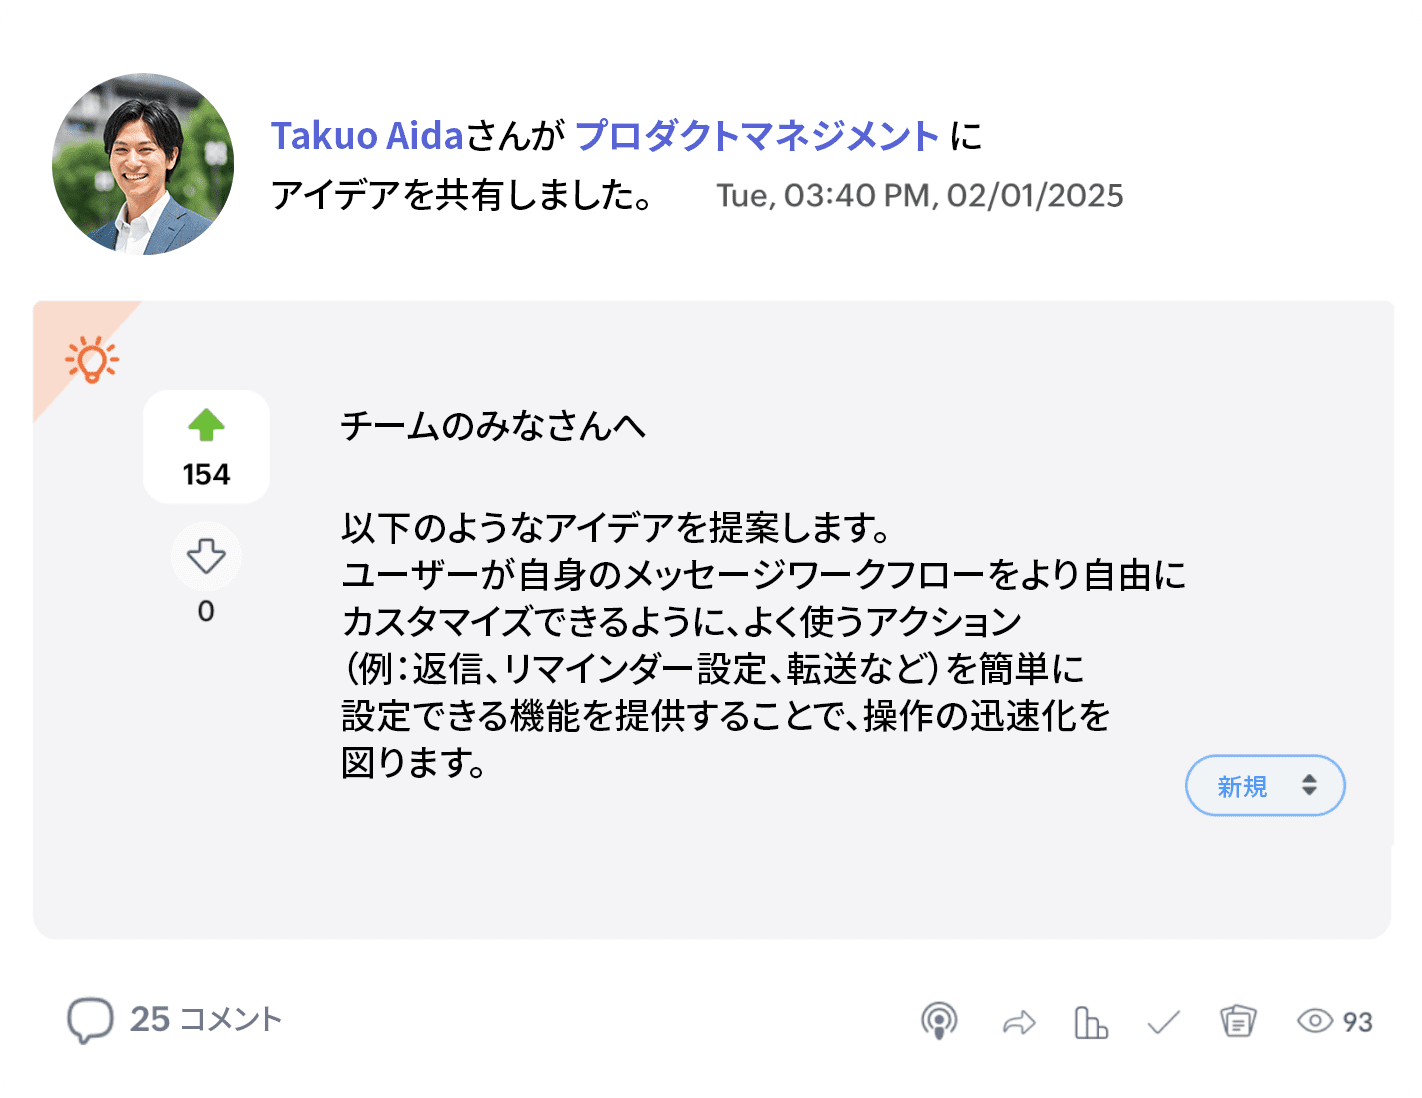Image resolution: width=1422 pixels, height=1098 pixels.
Task: Click the broadcast announcement icon
Action: click(x=939, y=1022)
